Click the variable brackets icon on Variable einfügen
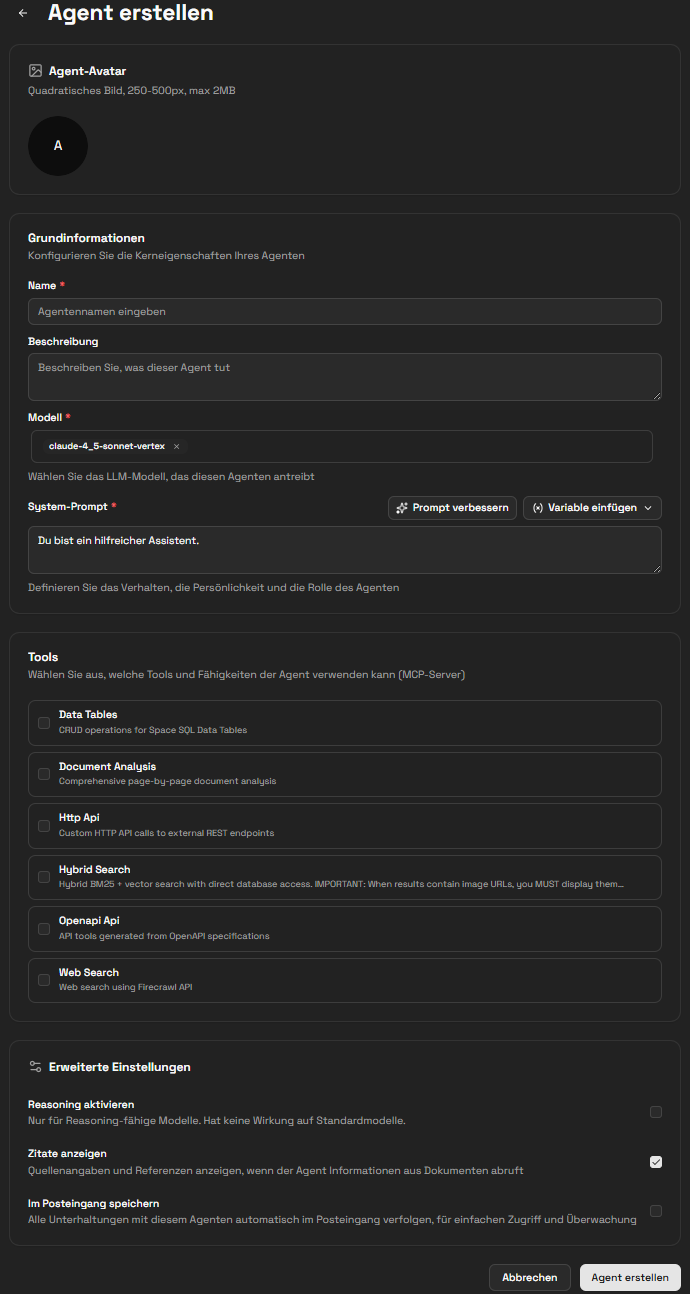Viewport: 690px width, 1294px height. 538,507
